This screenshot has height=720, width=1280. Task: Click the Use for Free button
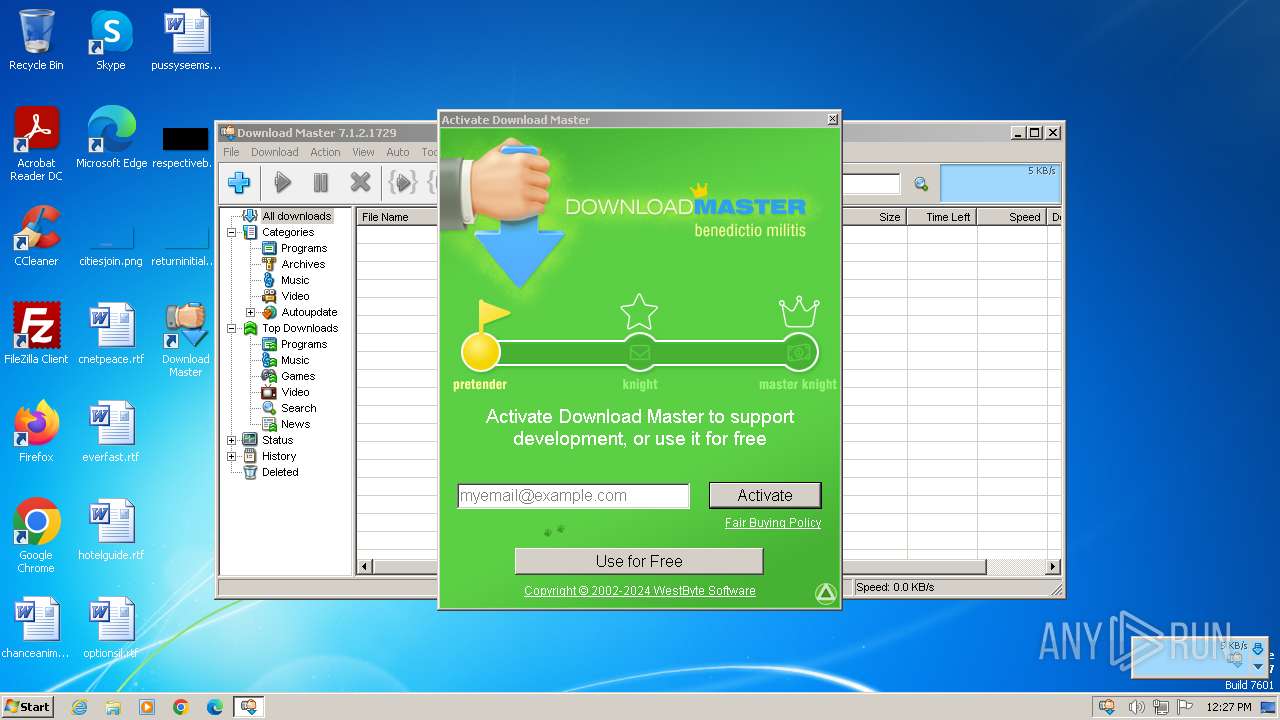[x=639, y=561]
